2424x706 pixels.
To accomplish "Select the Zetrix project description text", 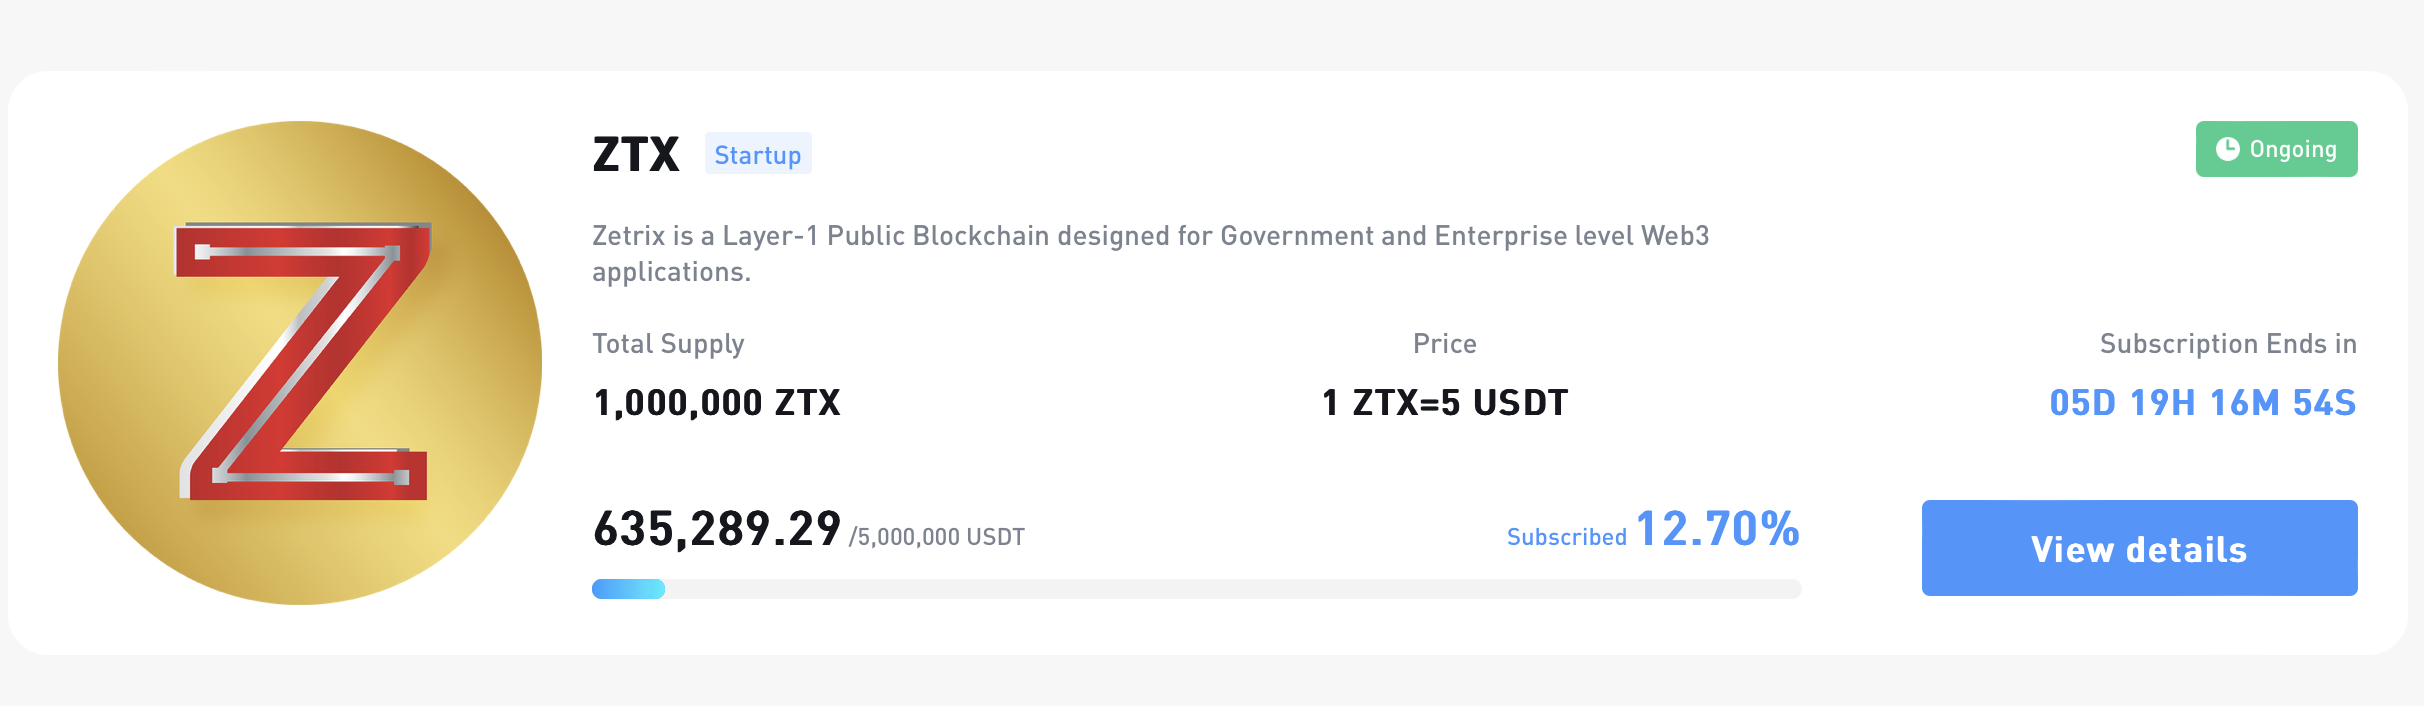I will pyautogui.click(x=1150, y=252).
